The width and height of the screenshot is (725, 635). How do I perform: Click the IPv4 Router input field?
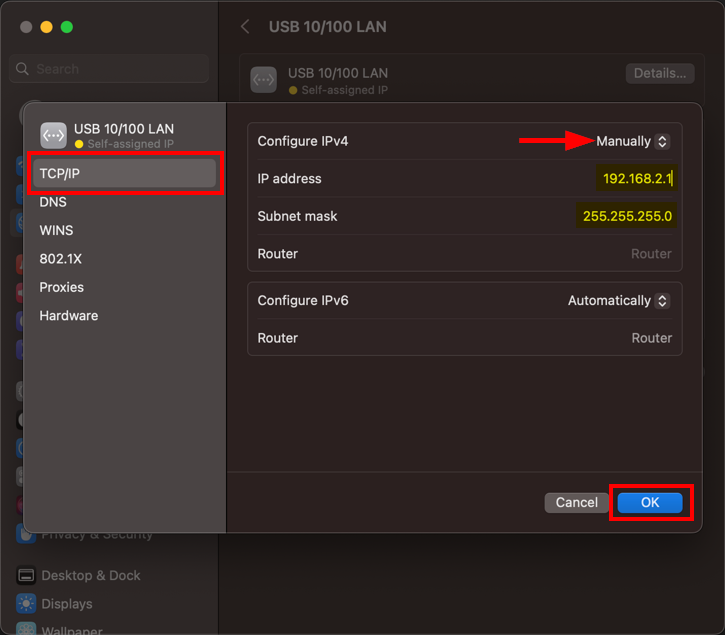pos(651,253)
